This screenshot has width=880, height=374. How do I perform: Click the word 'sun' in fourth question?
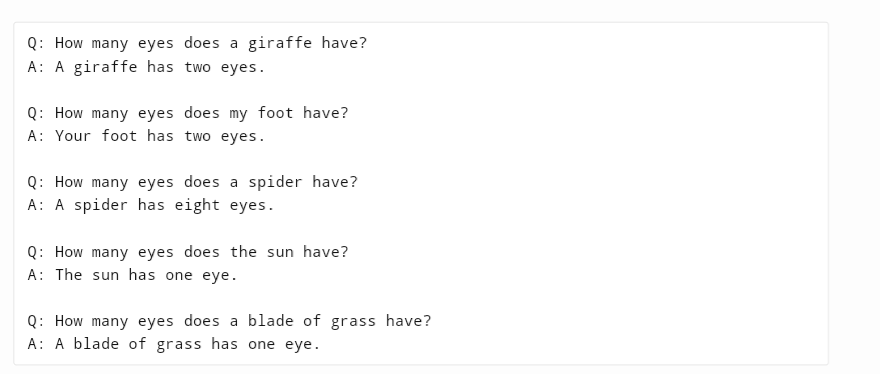click(280, 252)
